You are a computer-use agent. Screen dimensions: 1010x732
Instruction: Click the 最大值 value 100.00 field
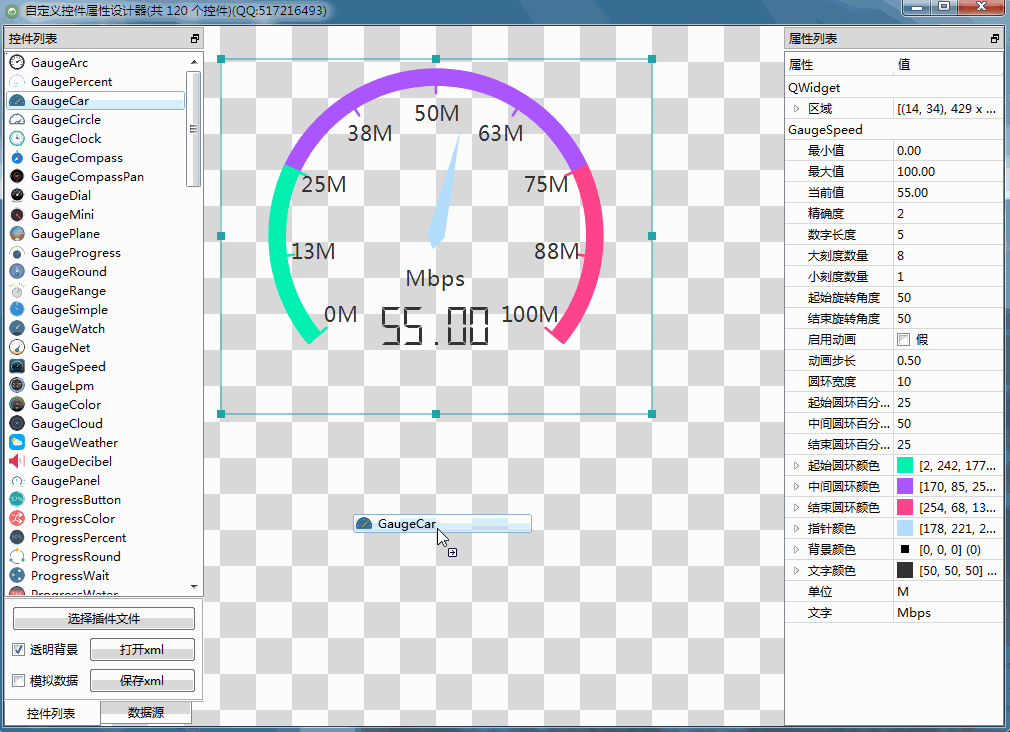tap(948, 171)
